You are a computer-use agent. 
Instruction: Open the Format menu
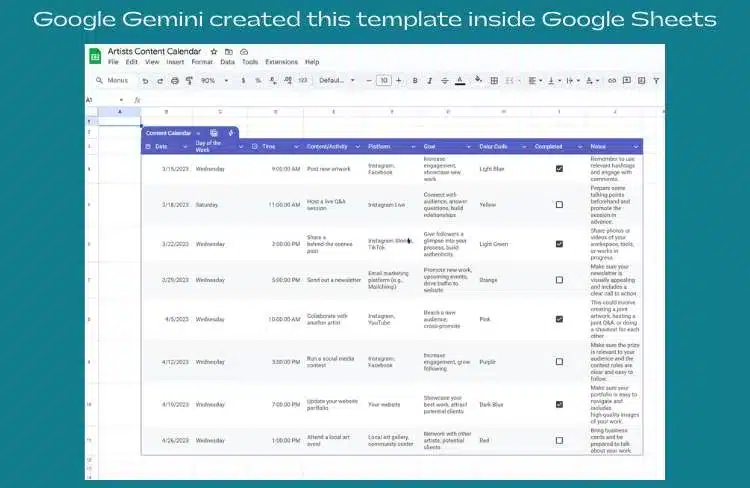coord(202,62)
